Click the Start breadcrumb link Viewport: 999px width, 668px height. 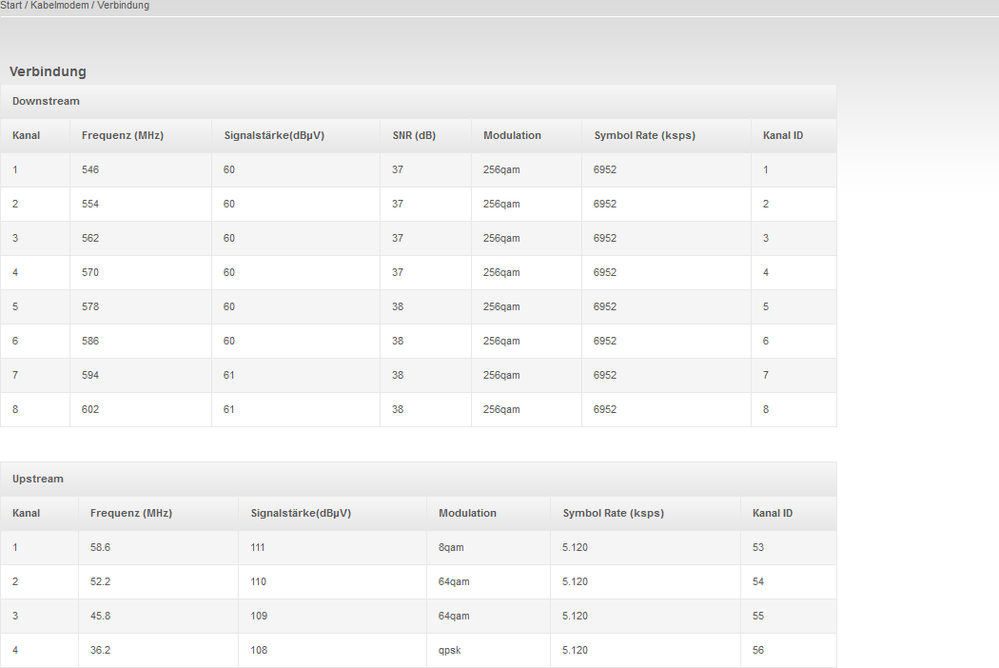[x=11, y=6]
